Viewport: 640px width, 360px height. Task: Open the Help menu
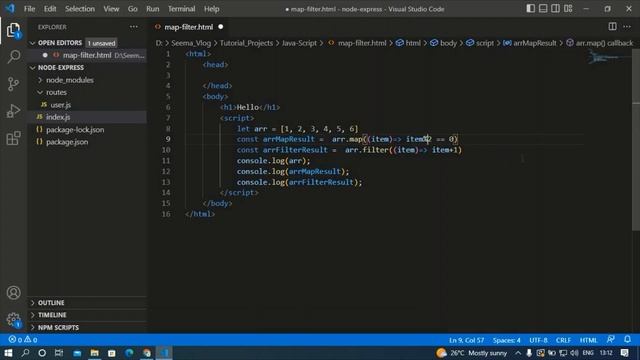(x=211, y=9)
